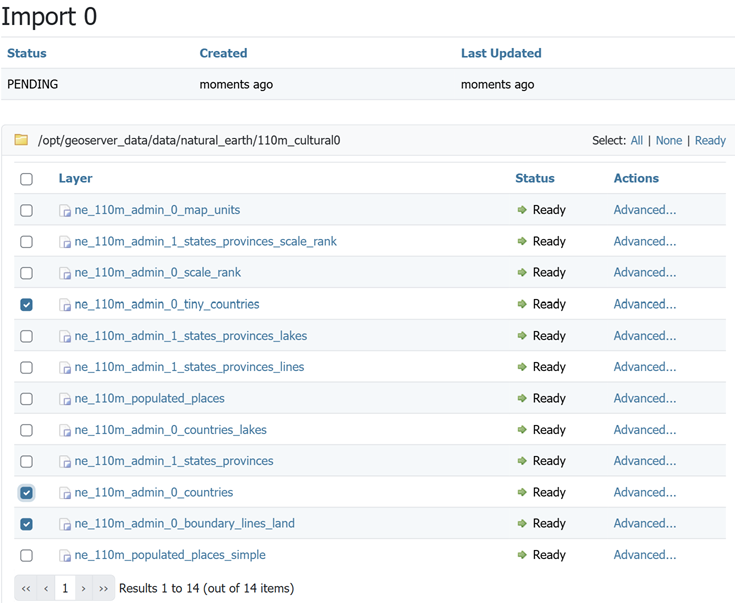The height and width of the screenshot is (603, 735).
Task: Click the layer icon beside ne_110m_admin_0_countries
Action: [x=65, y=493]
